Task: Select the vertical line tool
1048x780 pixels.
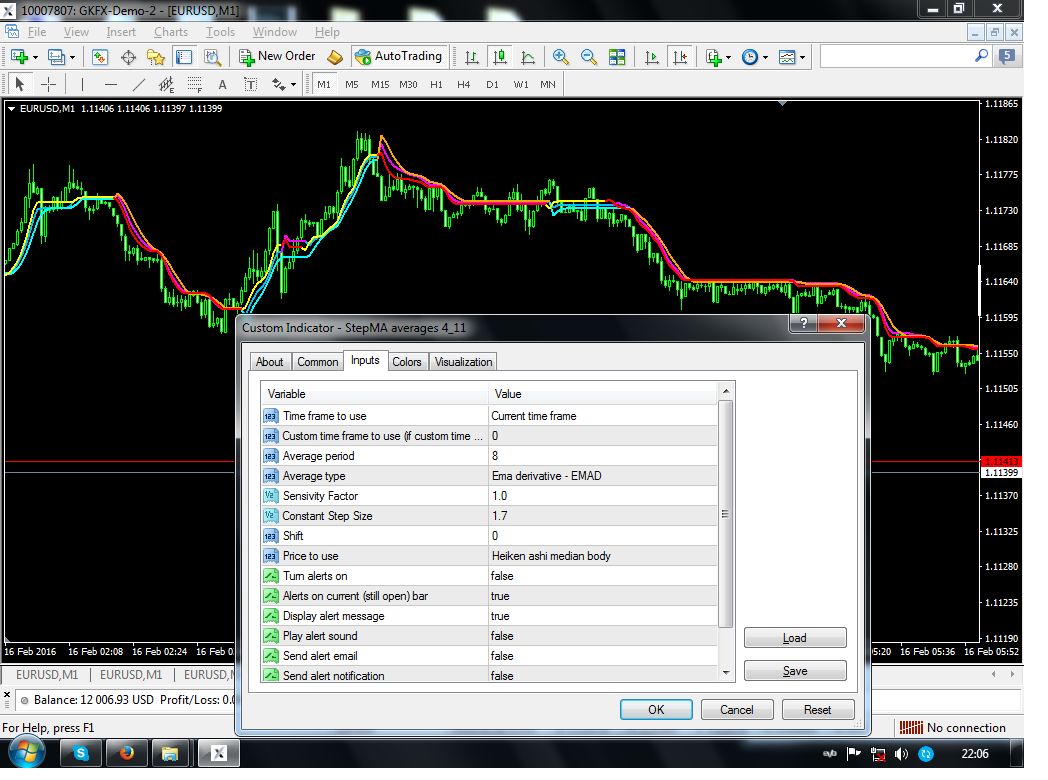Action: tap(82, 84)
